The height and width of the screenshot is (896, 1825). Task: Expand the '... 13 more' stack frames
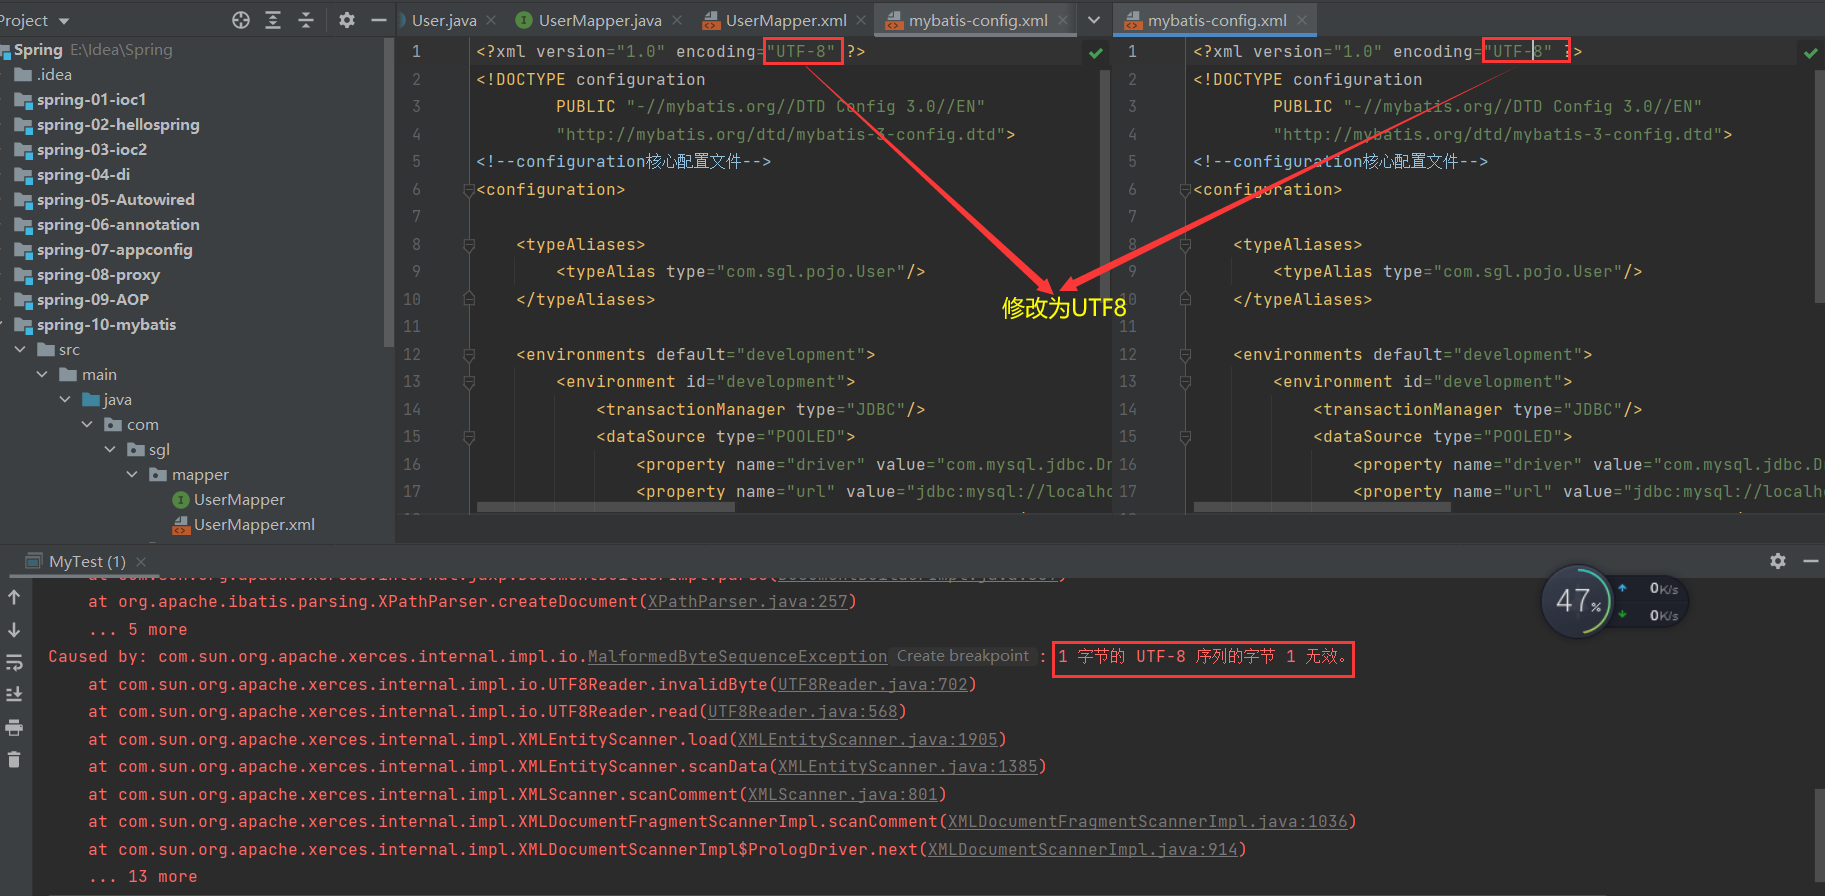click(143, 877)
